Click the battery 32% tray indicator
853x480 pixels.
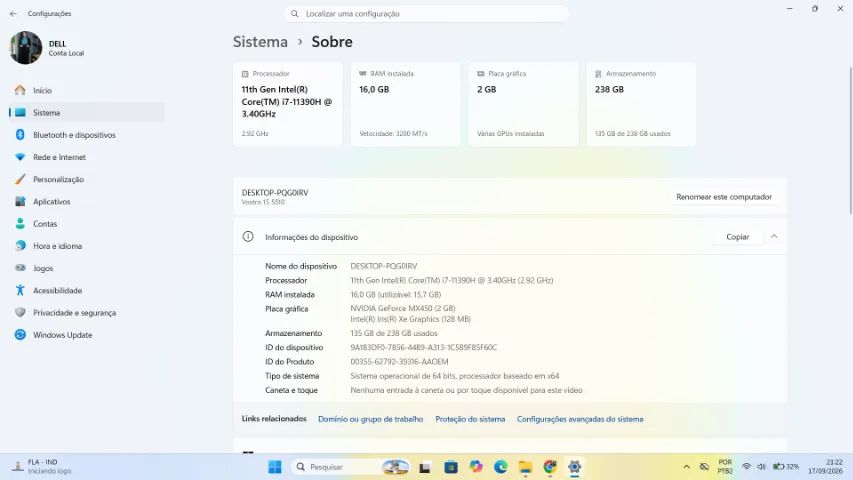tap(786, 466)
